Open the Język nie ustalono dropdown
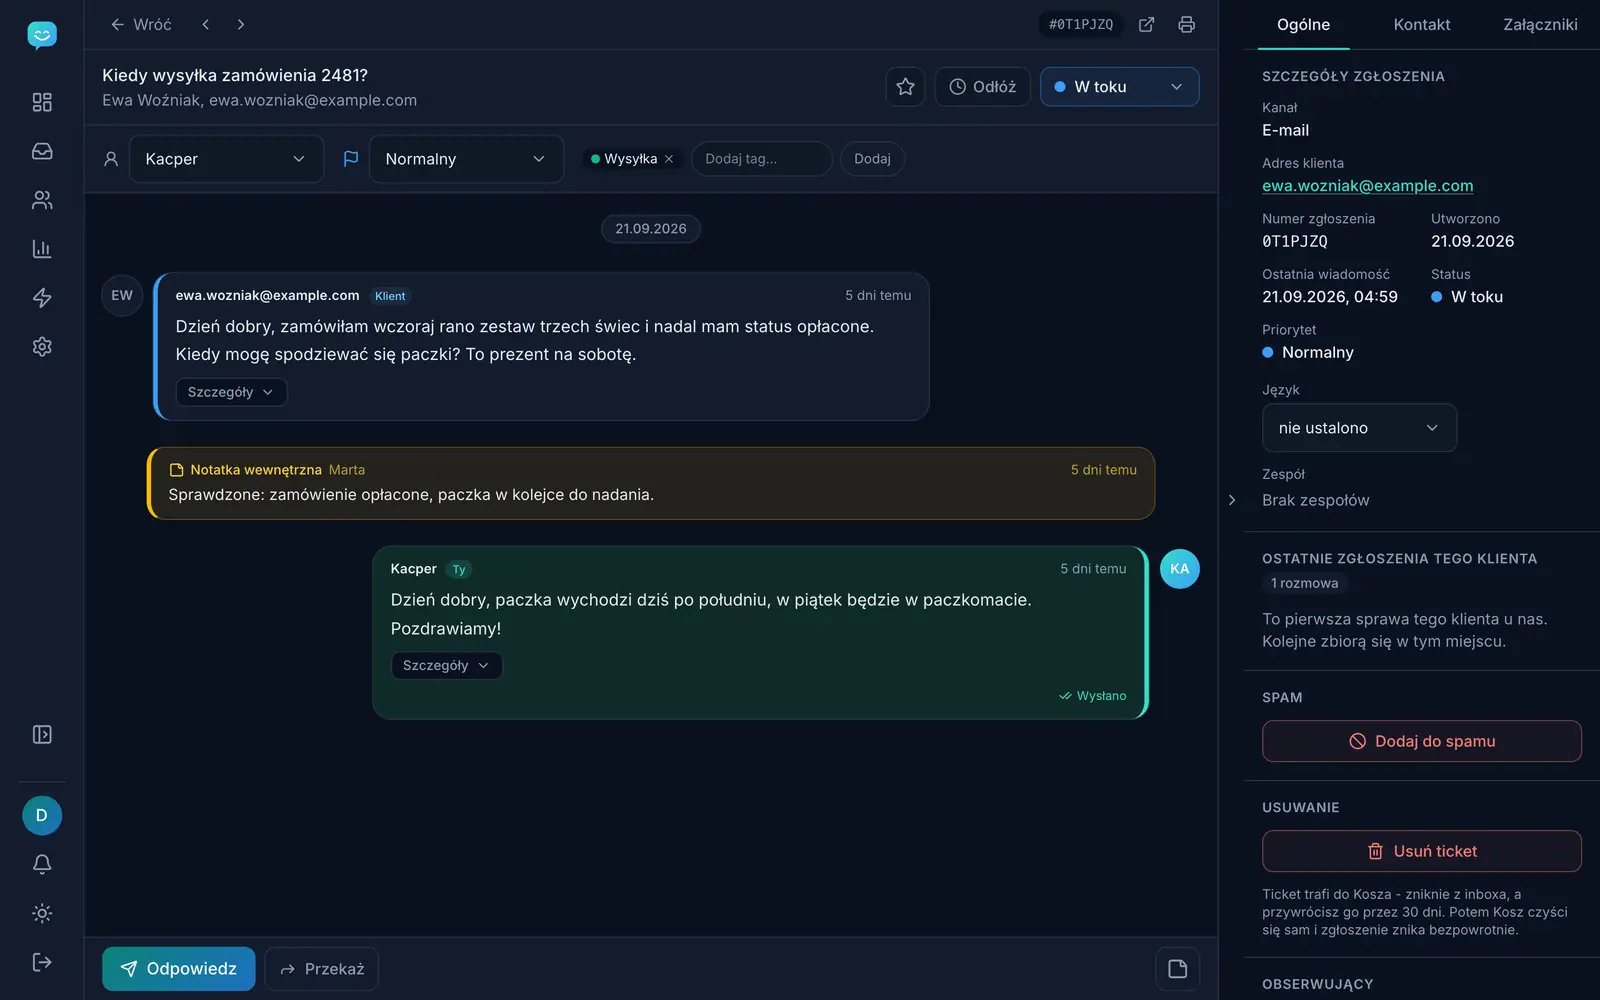This screenshot has height=1000, width=1600. coord(1359,428)
